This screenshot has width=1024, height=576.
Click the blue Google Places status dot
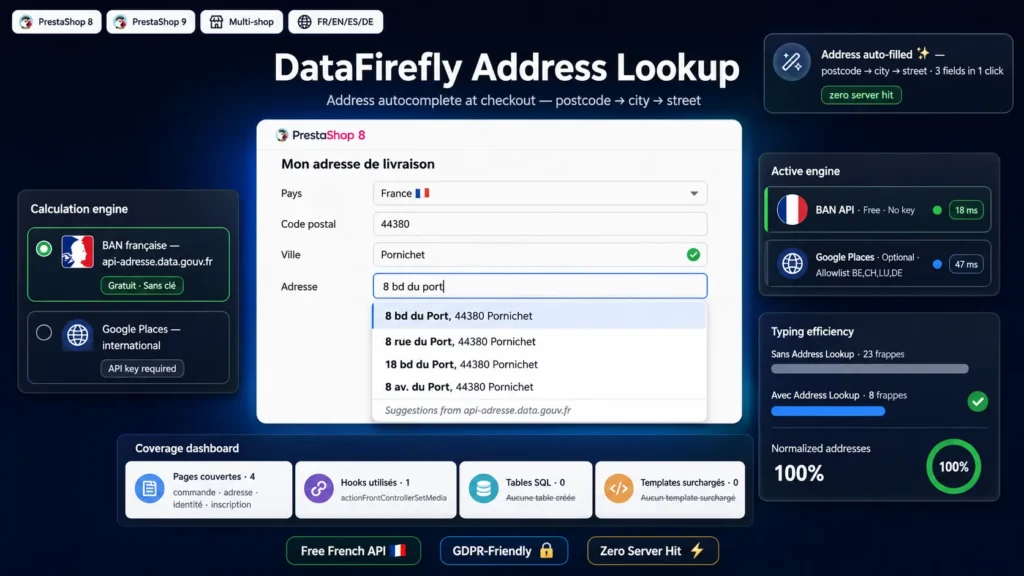937,264
